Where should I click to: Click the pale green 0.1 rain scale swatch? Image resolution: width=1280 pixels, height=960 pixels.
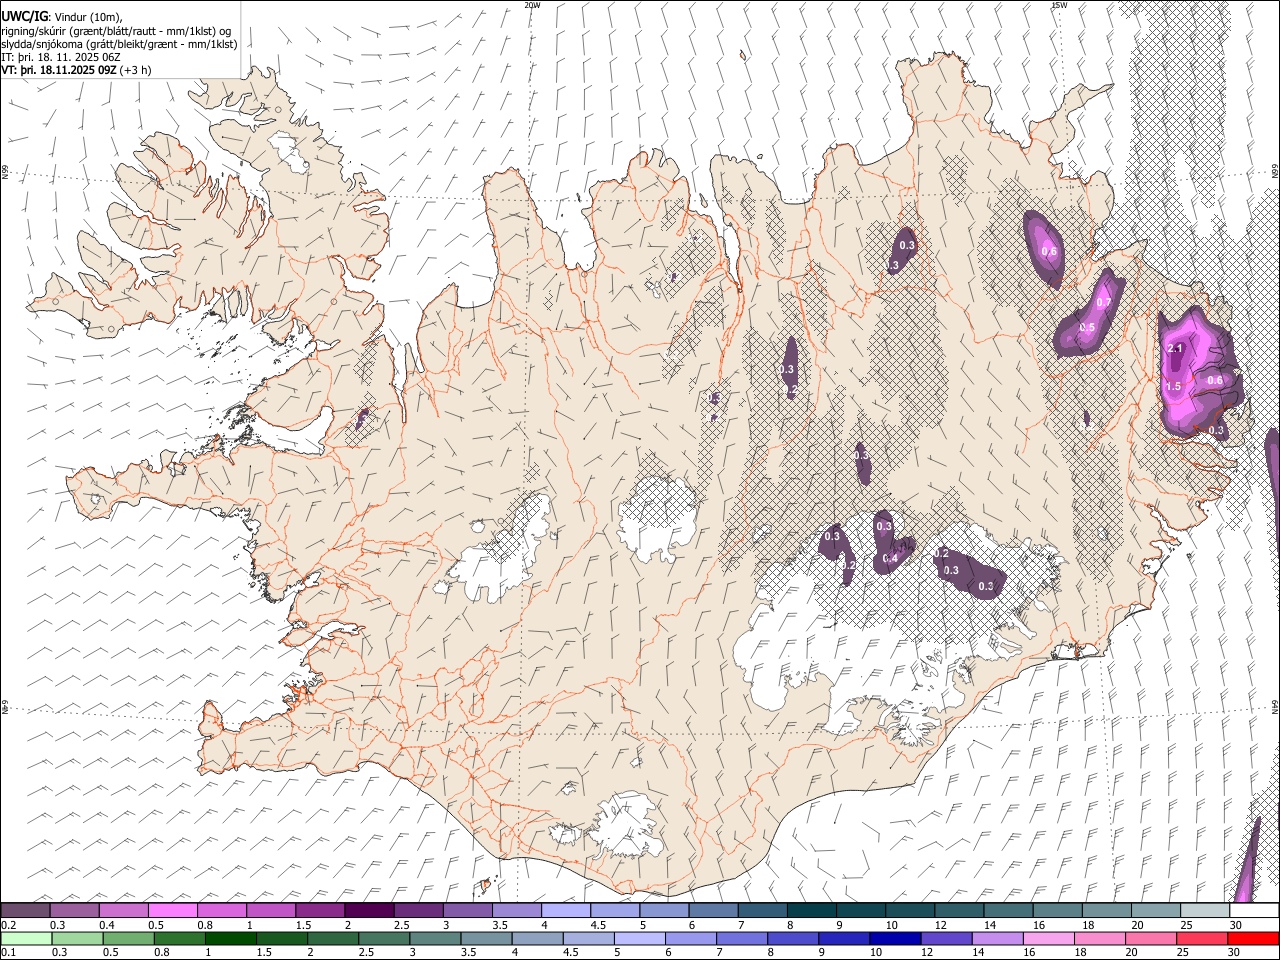pyautogui.click(x=25, y=938)
